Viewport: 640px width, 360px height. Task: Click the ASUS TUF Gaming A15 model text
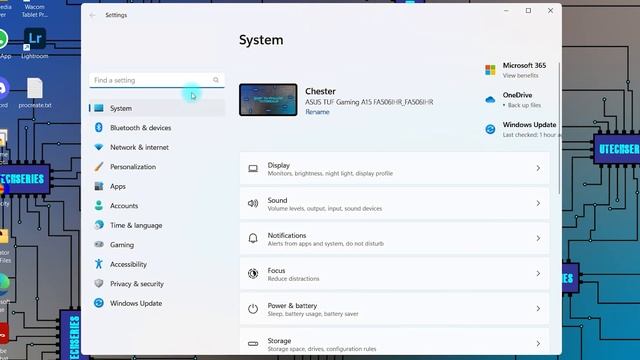369,102
